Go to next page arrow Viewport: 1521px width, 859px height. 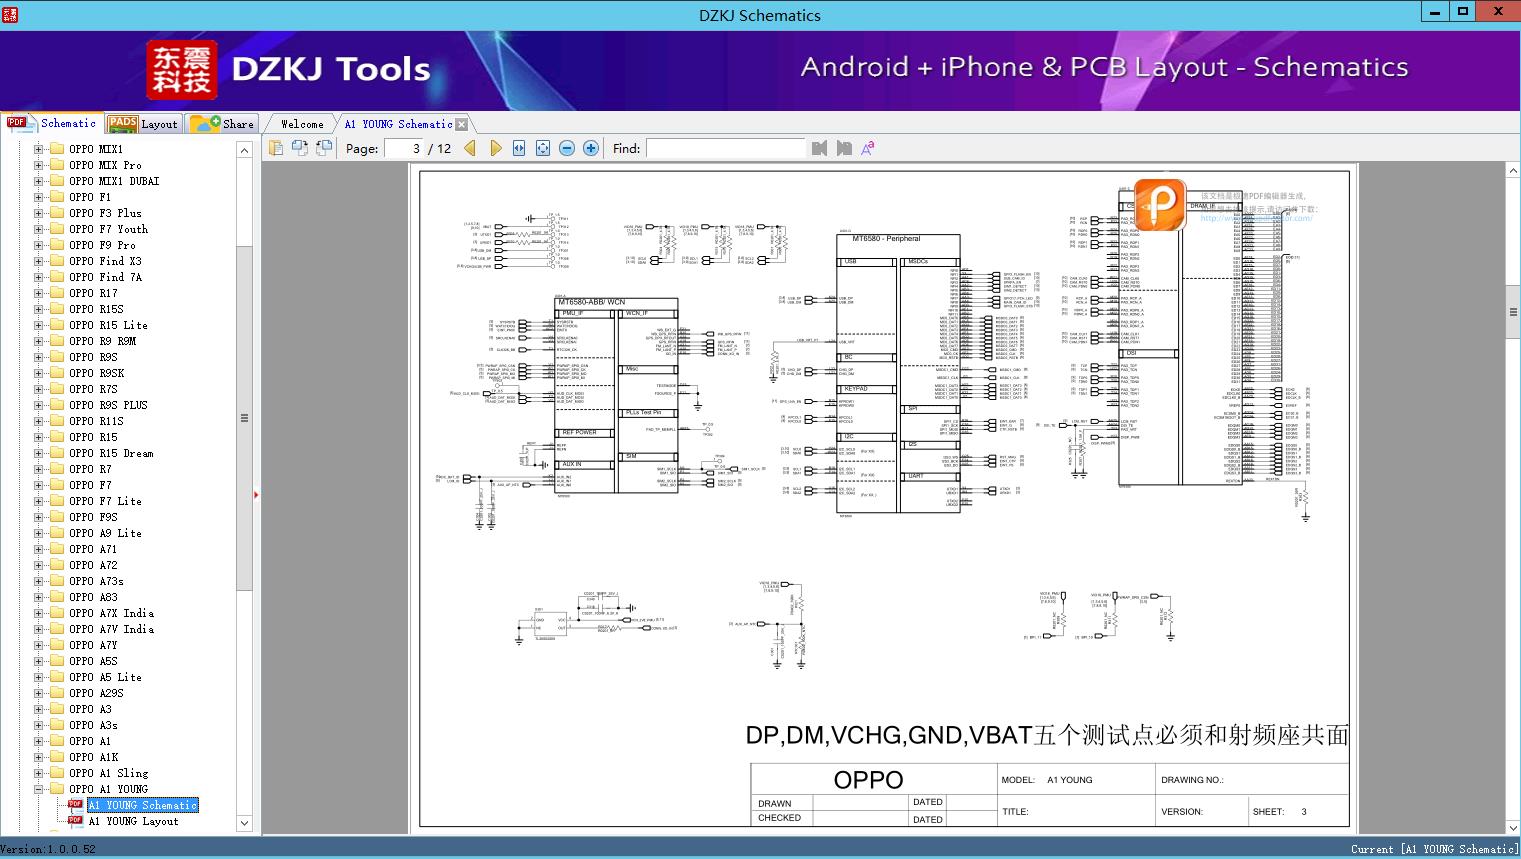pyautogui.click(x=495, y=148)
